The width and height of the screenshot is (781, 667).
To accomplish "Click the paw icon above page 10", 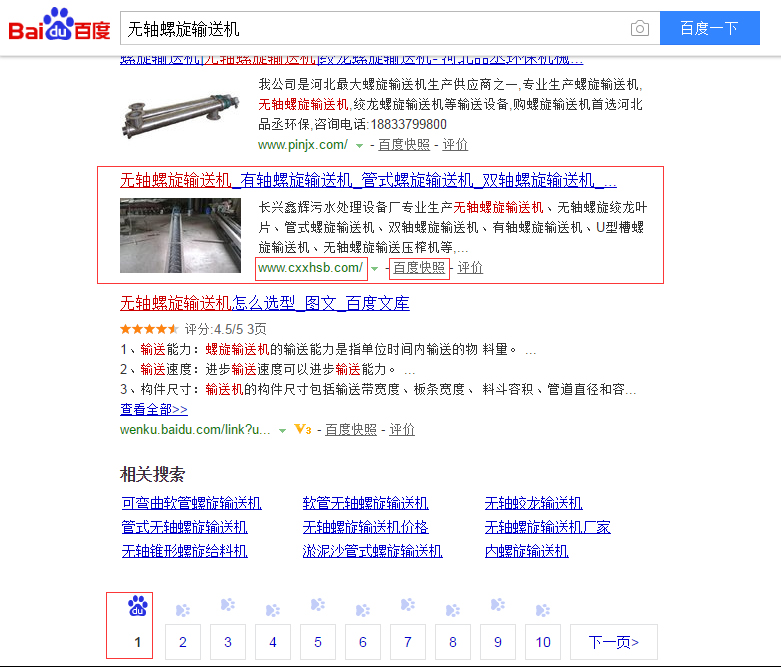I will (543, 610).
